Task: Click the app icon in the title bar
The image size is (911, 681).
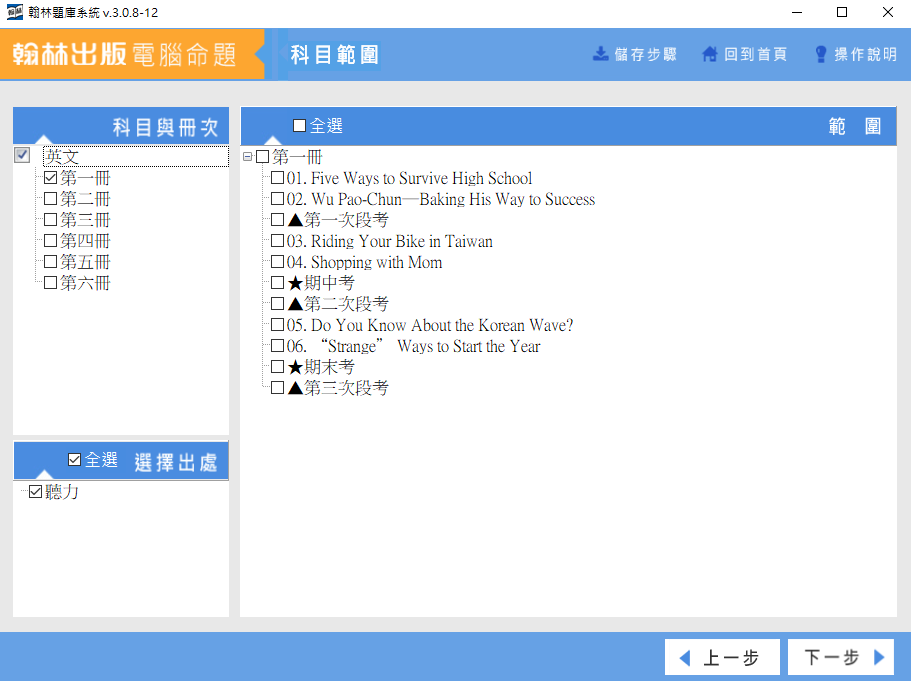Action: coord(15,13)
